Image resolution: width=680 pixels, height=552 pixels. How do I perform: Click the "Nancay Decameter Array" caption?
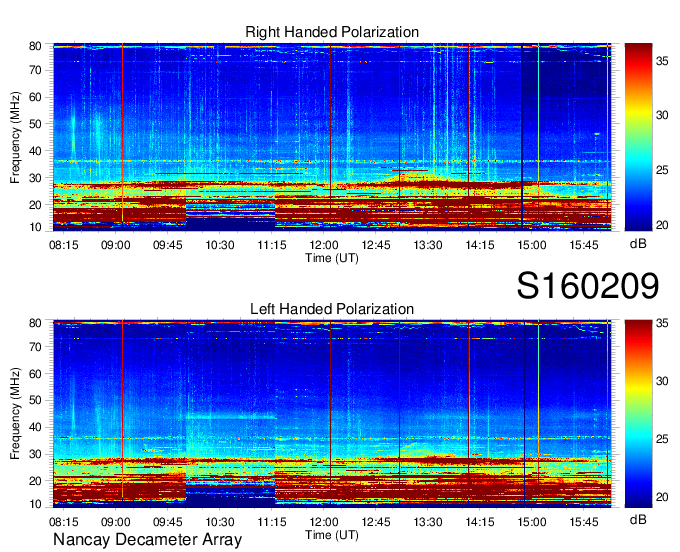click(147, 539)
